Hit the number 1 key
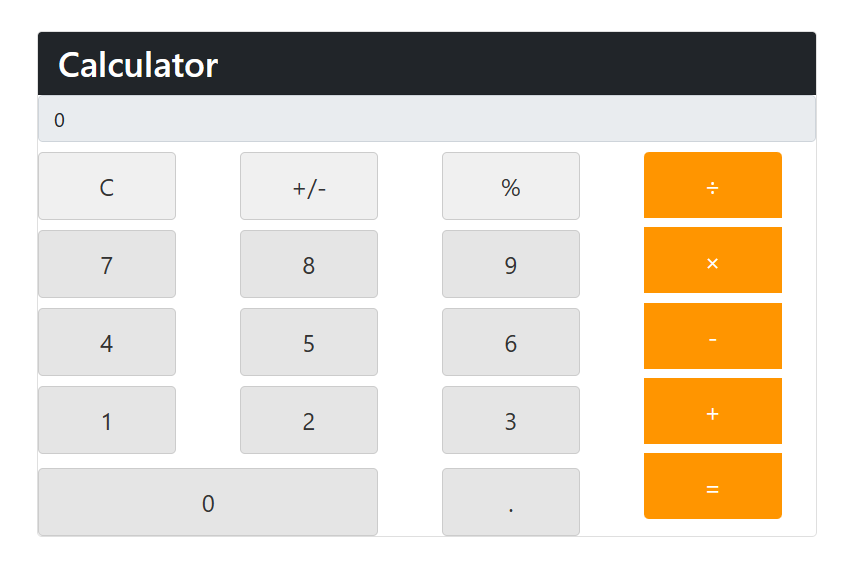This screenshot has height=567, width=846. pyautogui.click(x=107, y=420)
